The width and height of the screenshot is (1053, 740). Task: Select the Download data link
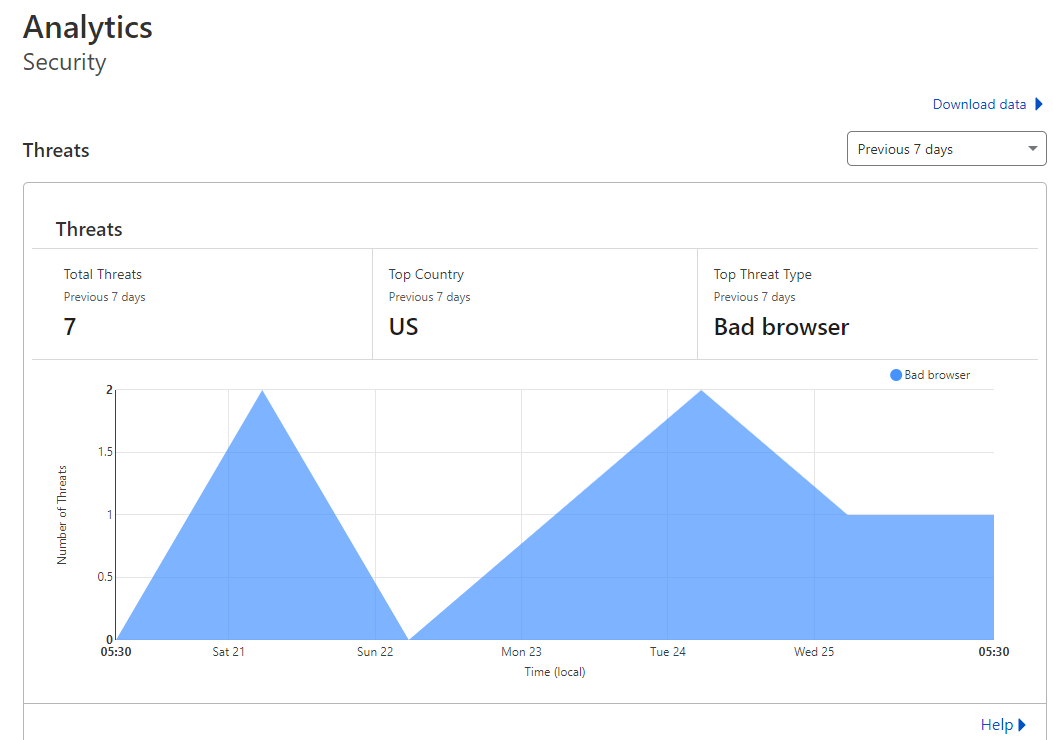click(x=978, y=104)
